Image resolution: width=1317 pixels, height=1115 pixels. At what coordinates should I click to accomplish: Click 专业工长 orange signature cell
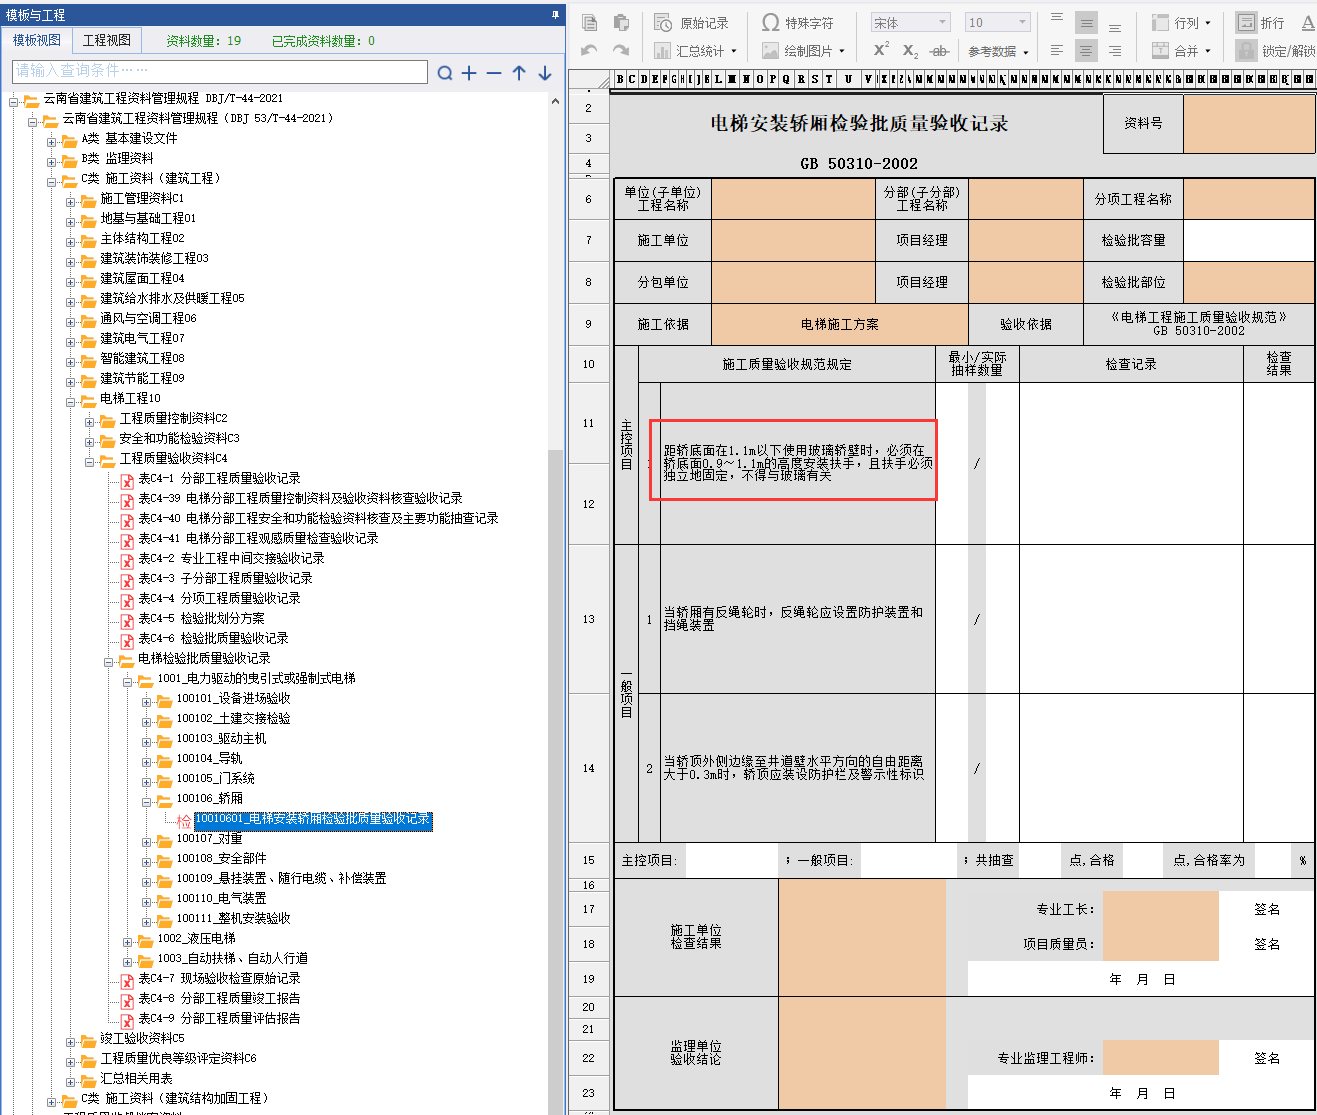tap(1161, 909)
